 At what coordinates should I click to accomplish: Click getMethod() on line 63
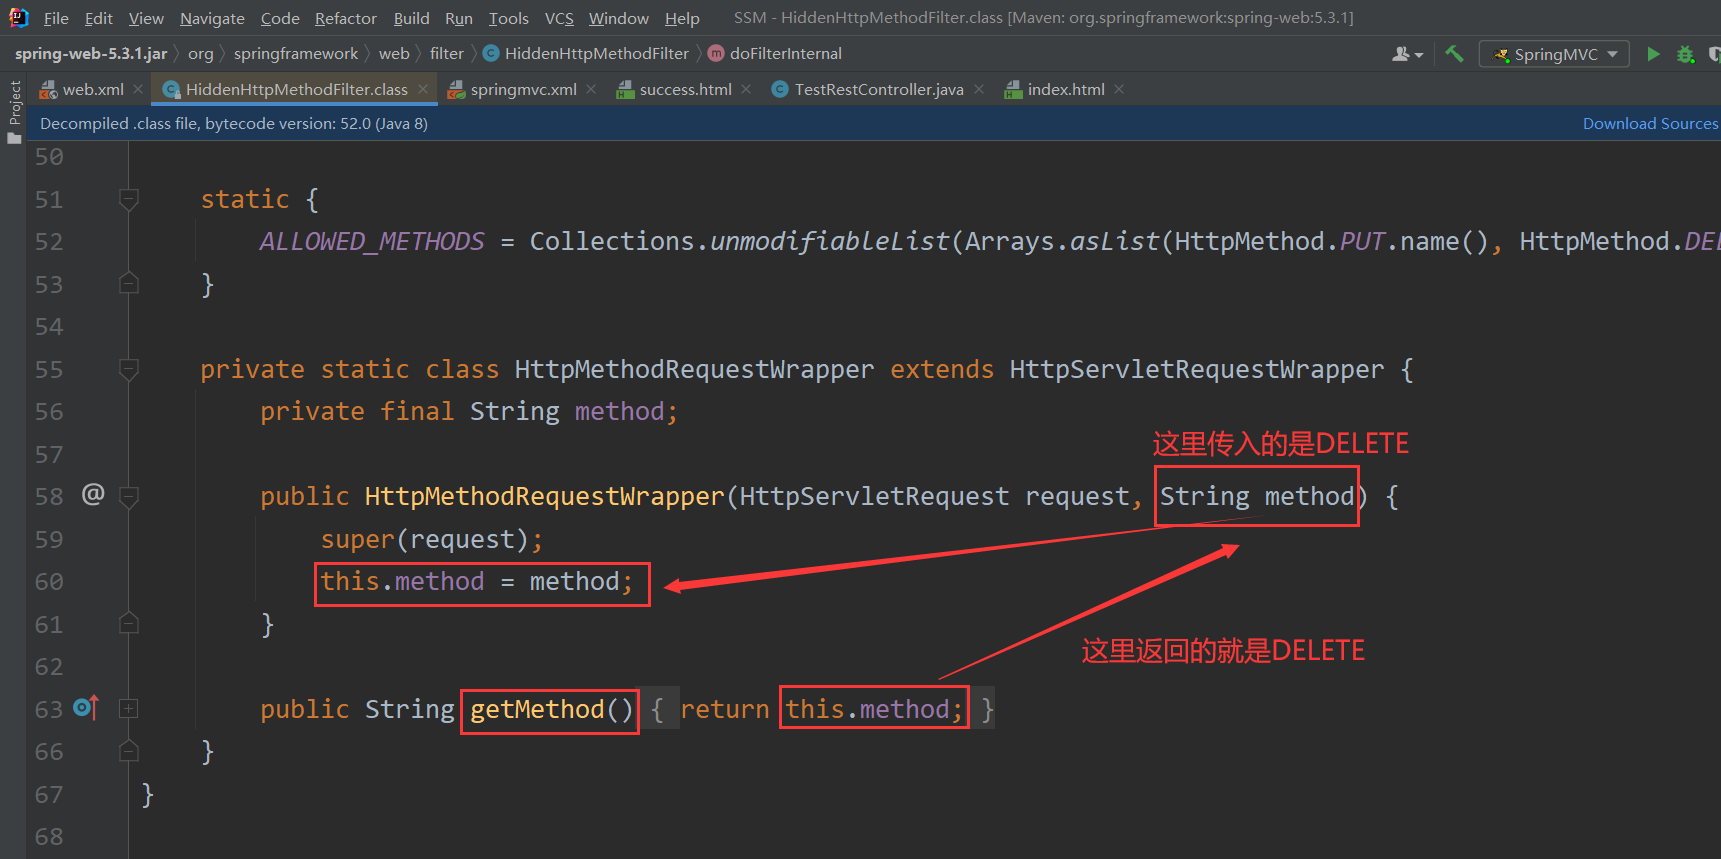(552, 709)
